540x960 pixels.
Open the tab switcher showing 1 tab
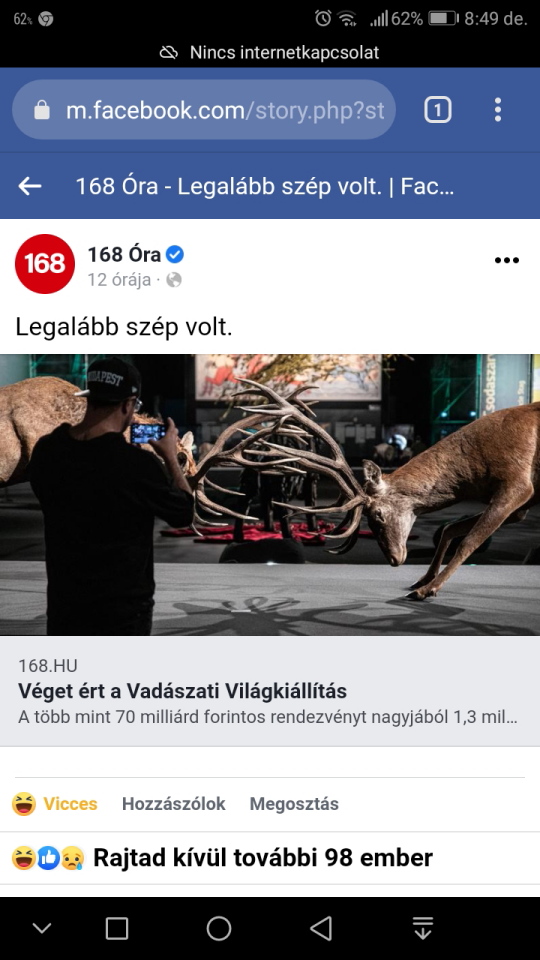[x=437, y=111]
